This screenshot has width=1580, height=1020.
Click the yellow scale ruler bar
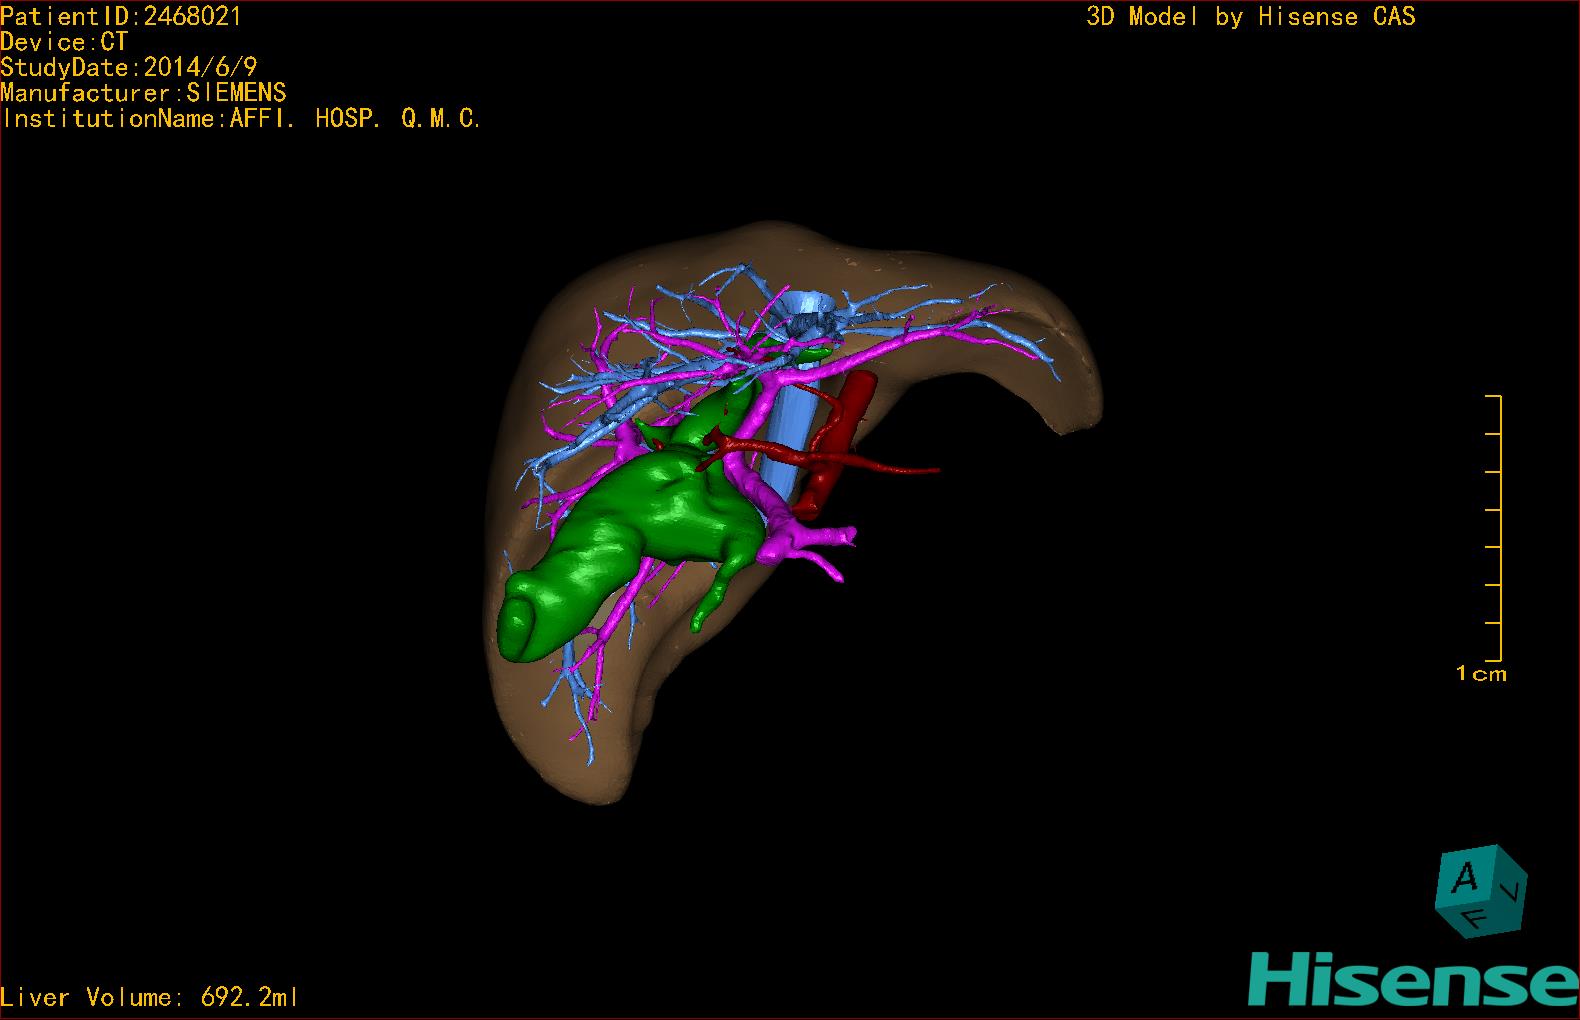click(1494, 528)
